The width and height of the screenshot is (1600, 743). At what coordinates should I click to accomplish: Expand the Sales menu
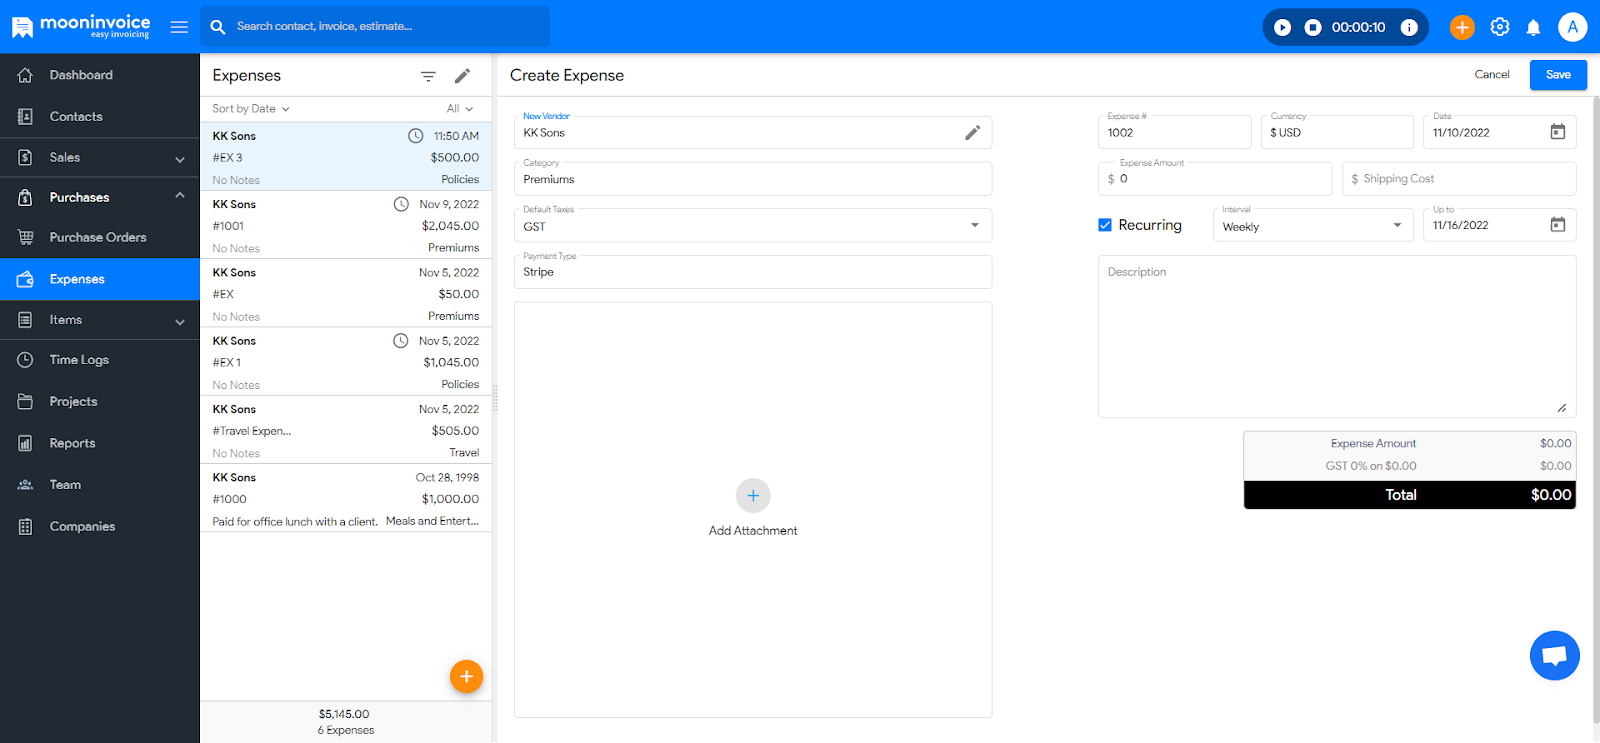(x=100, y=157)
